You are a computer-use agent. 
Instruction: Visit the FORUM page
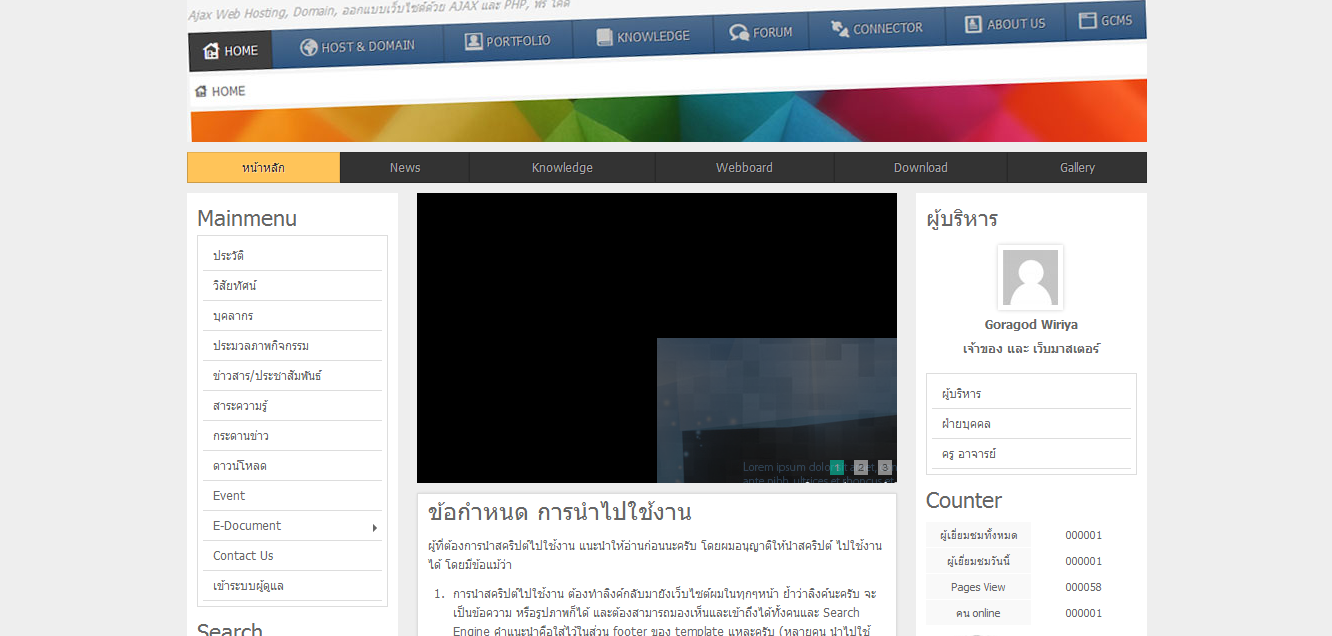[761, 33]
